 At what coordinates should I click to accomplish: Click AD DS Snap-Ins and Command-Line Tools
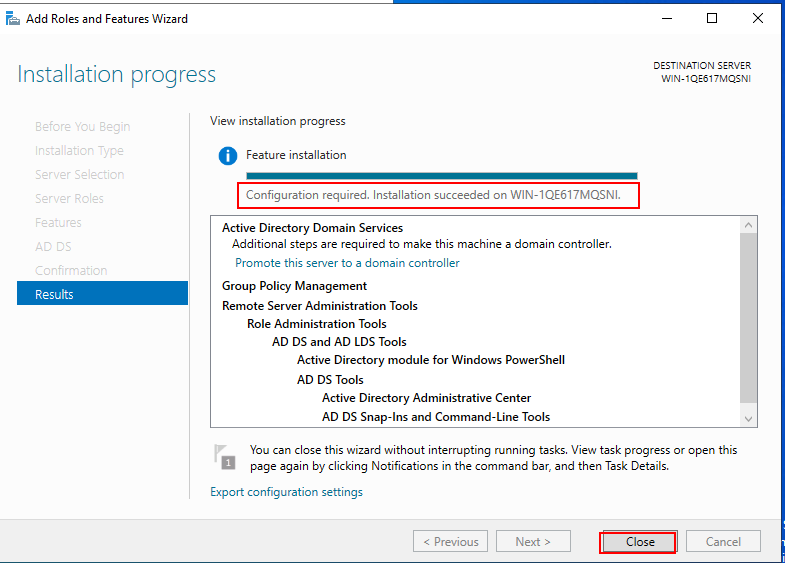point(436,417)
